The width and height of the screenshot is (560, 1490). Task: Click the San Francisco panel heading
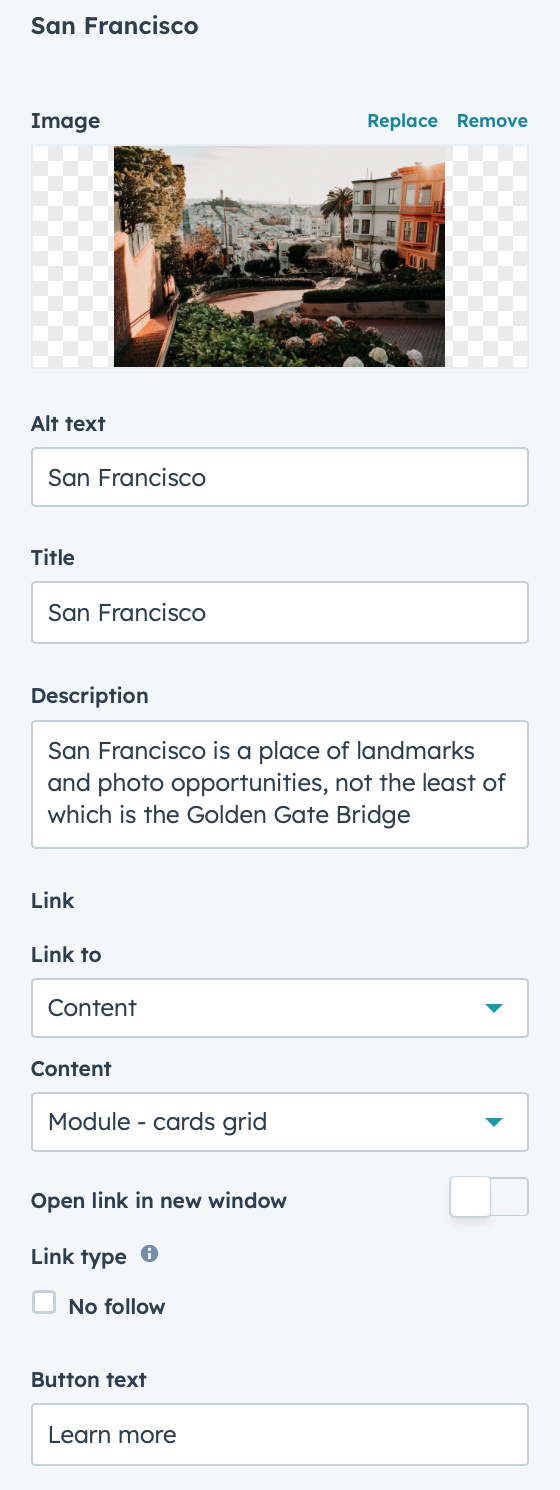coord(114,26)
